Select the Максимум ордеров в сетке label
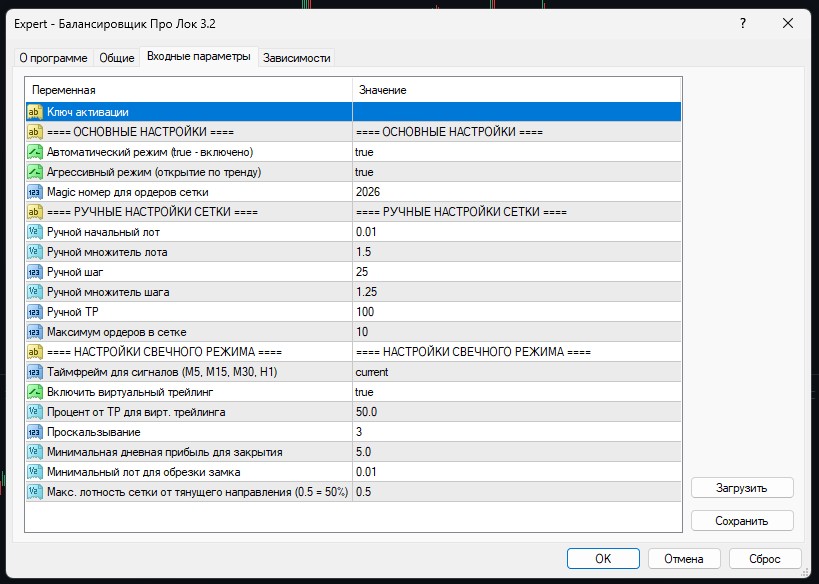Image resolution: width=819 pixels, height=584 pixels. pyautogui.click(x=116, y=332)
